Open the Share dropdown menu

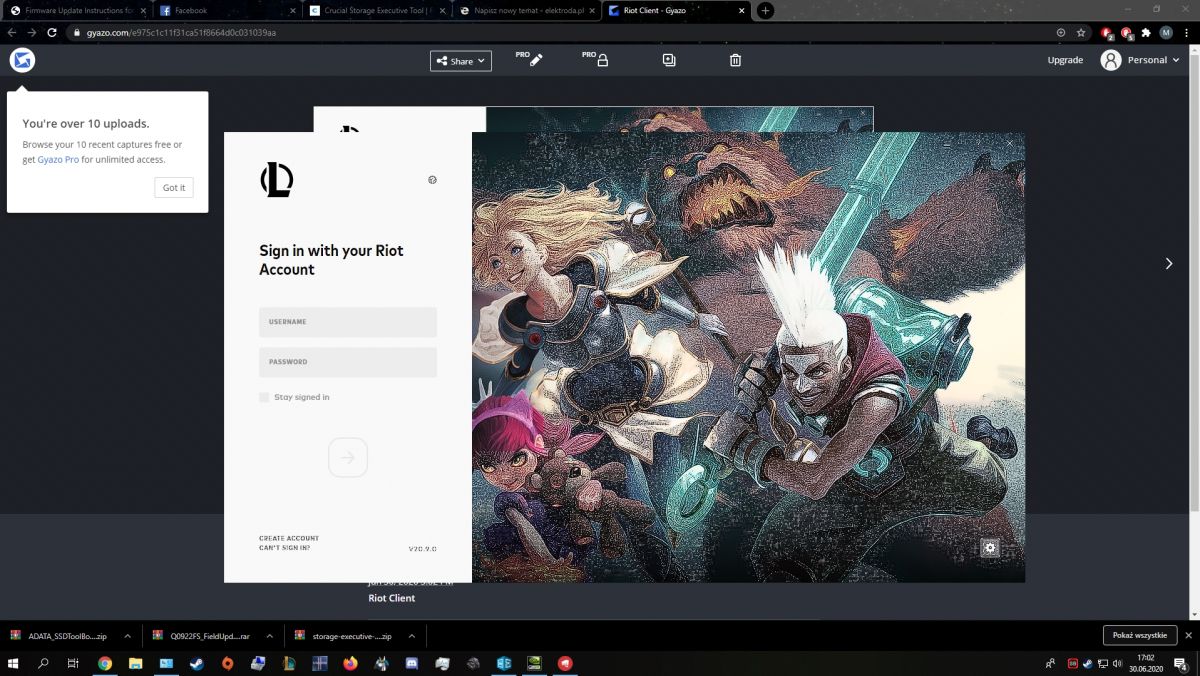click(461, 61)
